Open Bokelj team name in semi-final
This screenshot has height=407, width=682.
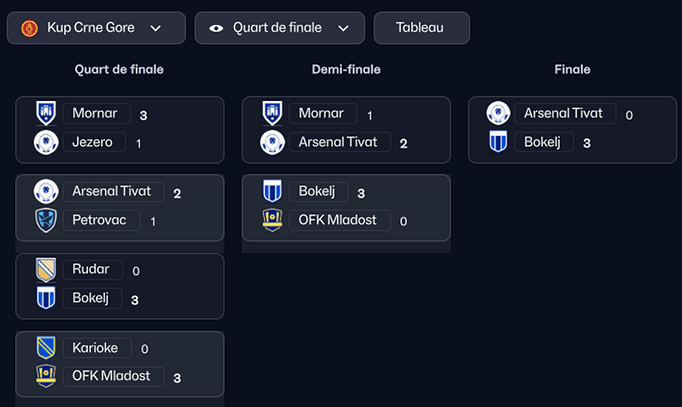(x=318, y=191)
